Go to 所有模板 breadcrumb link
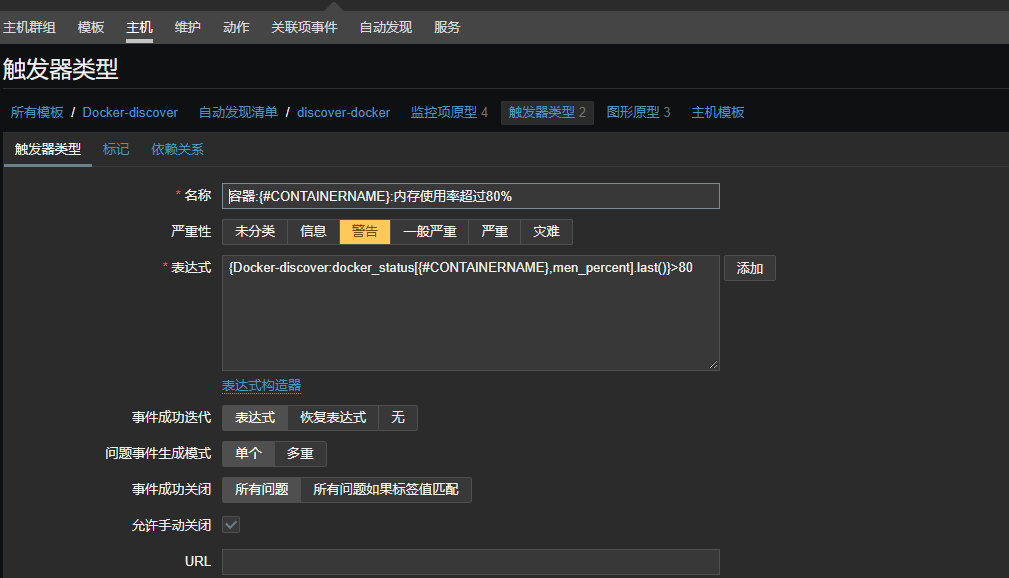 click(x=37, y=112)
